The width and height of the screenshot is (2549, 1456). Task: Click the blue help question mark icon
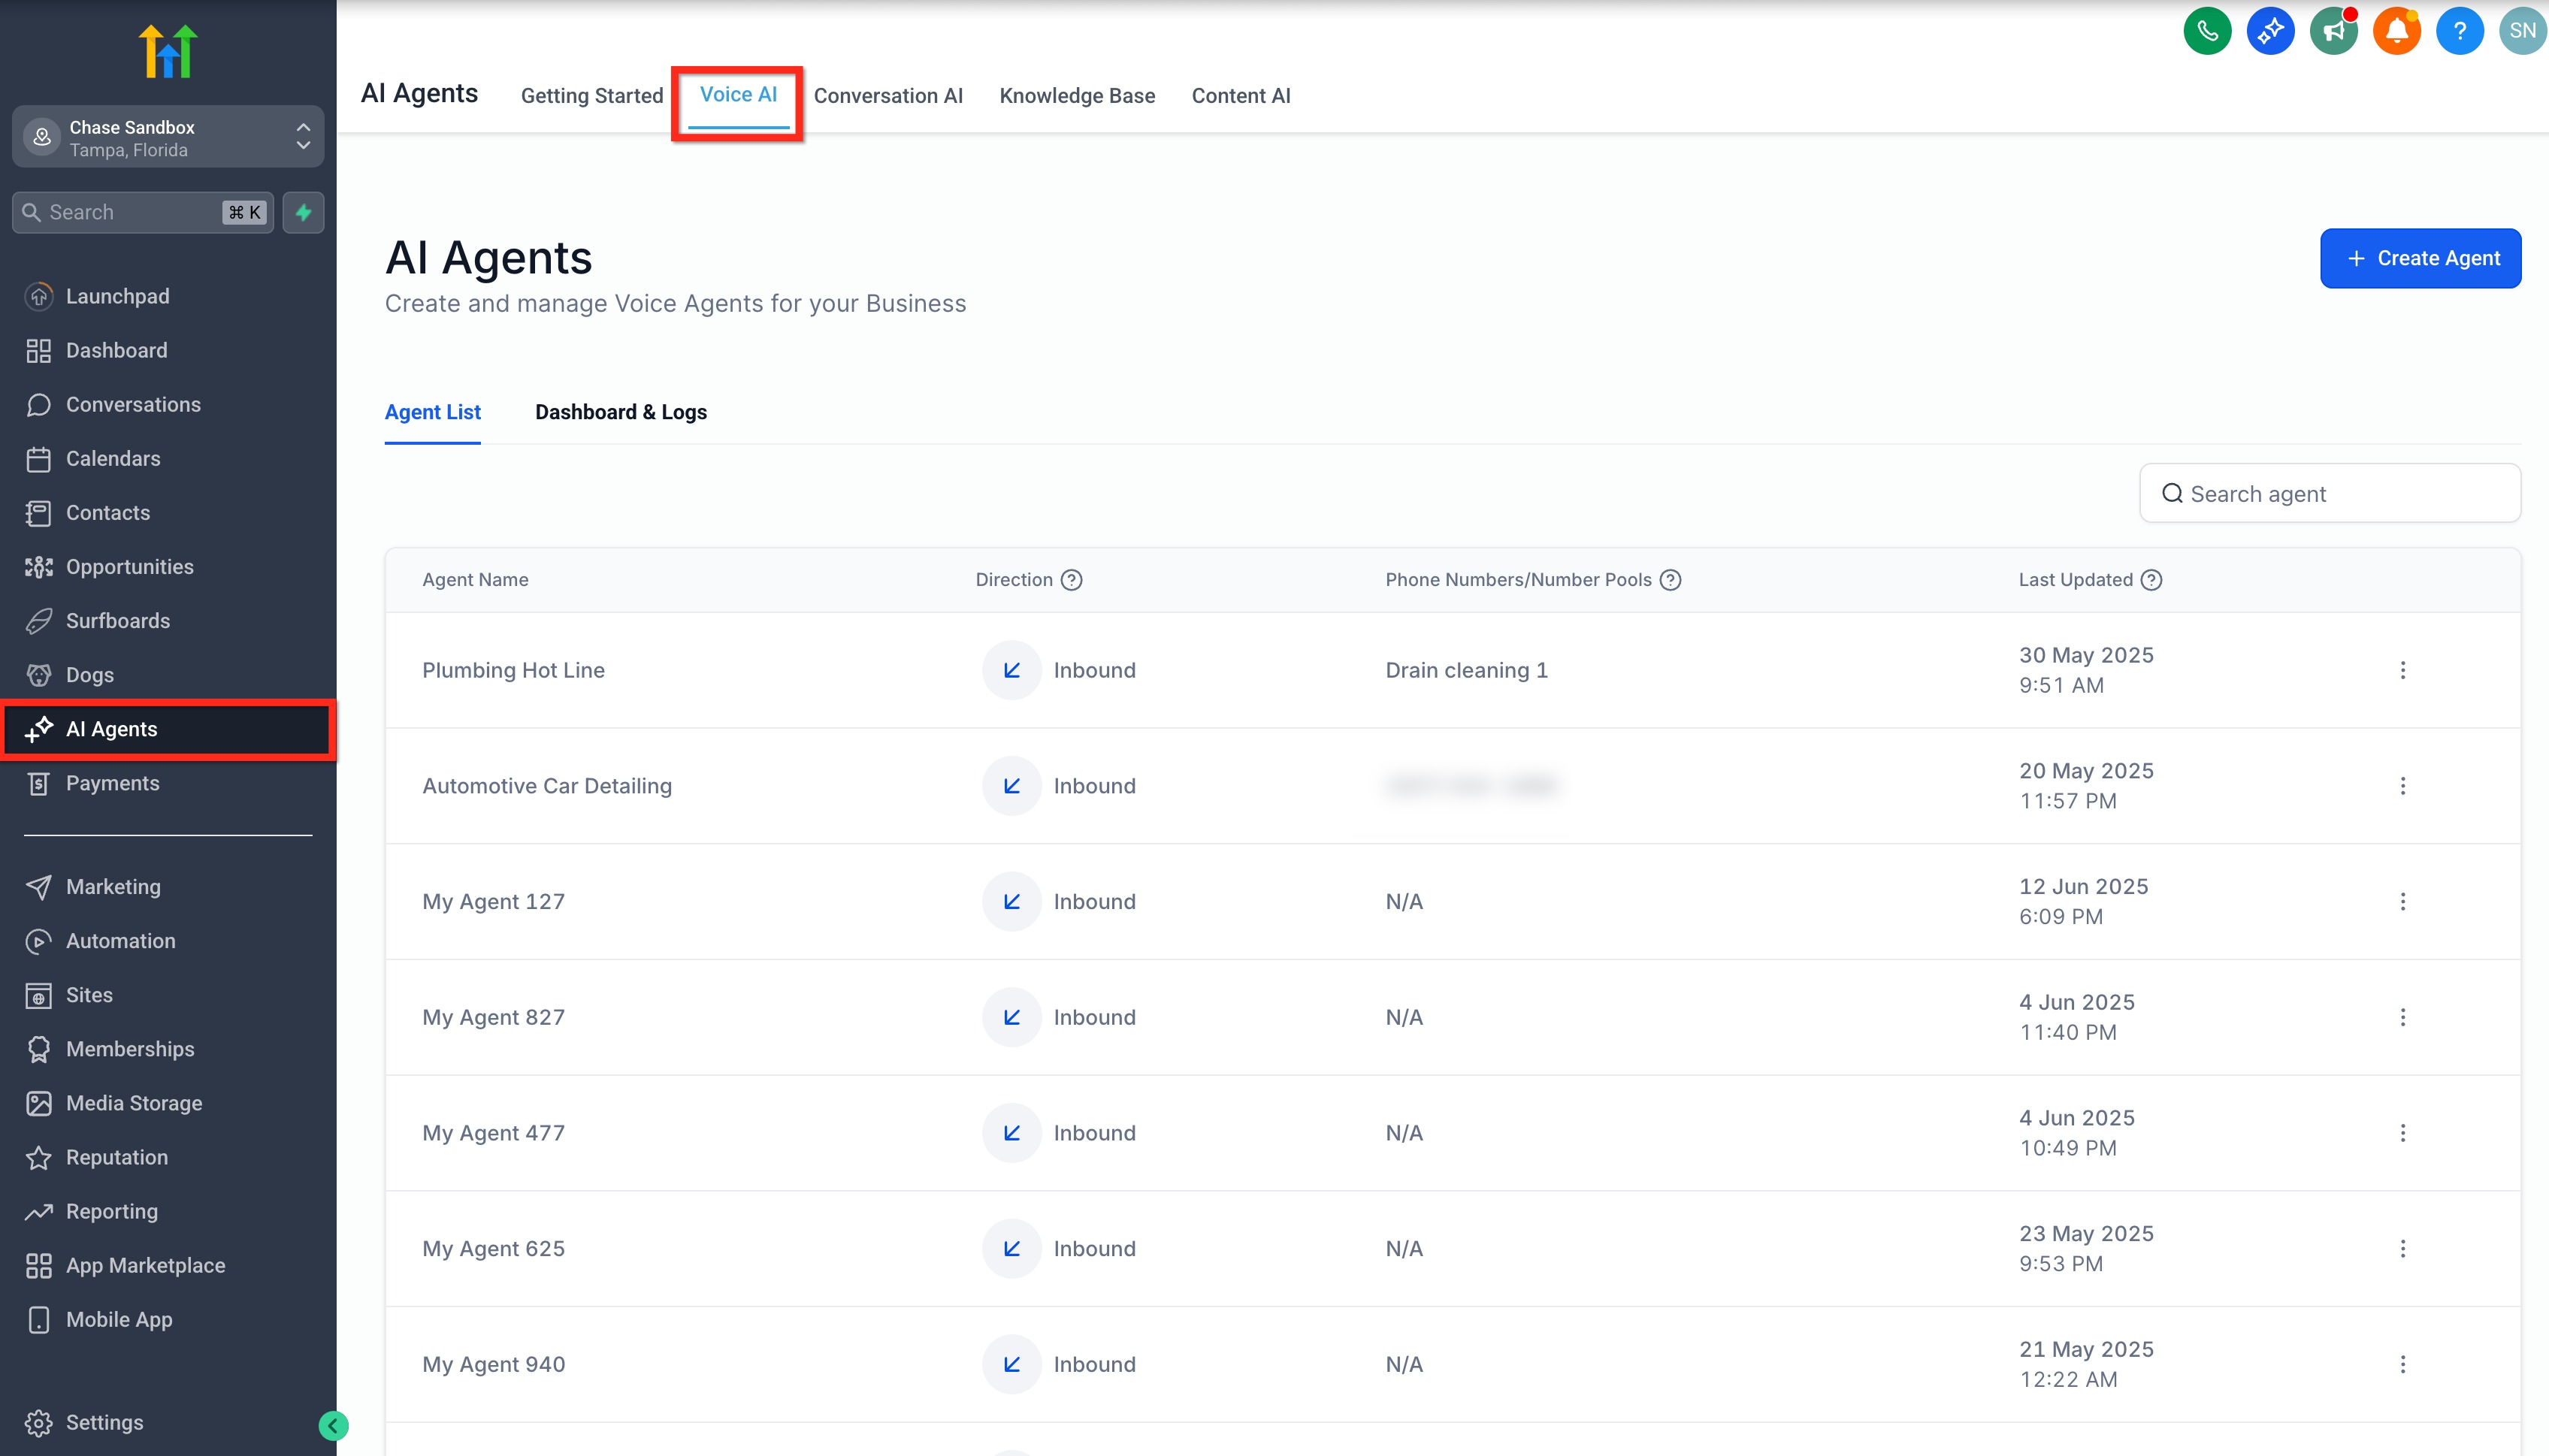point(2459,31)
